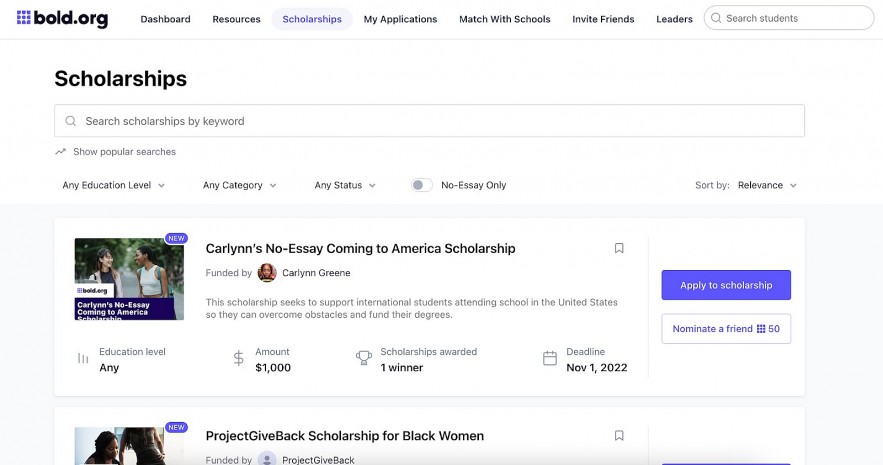Open the Any Category filter dropdown
This screenshot has width=883, height=465.
(239, 185)
